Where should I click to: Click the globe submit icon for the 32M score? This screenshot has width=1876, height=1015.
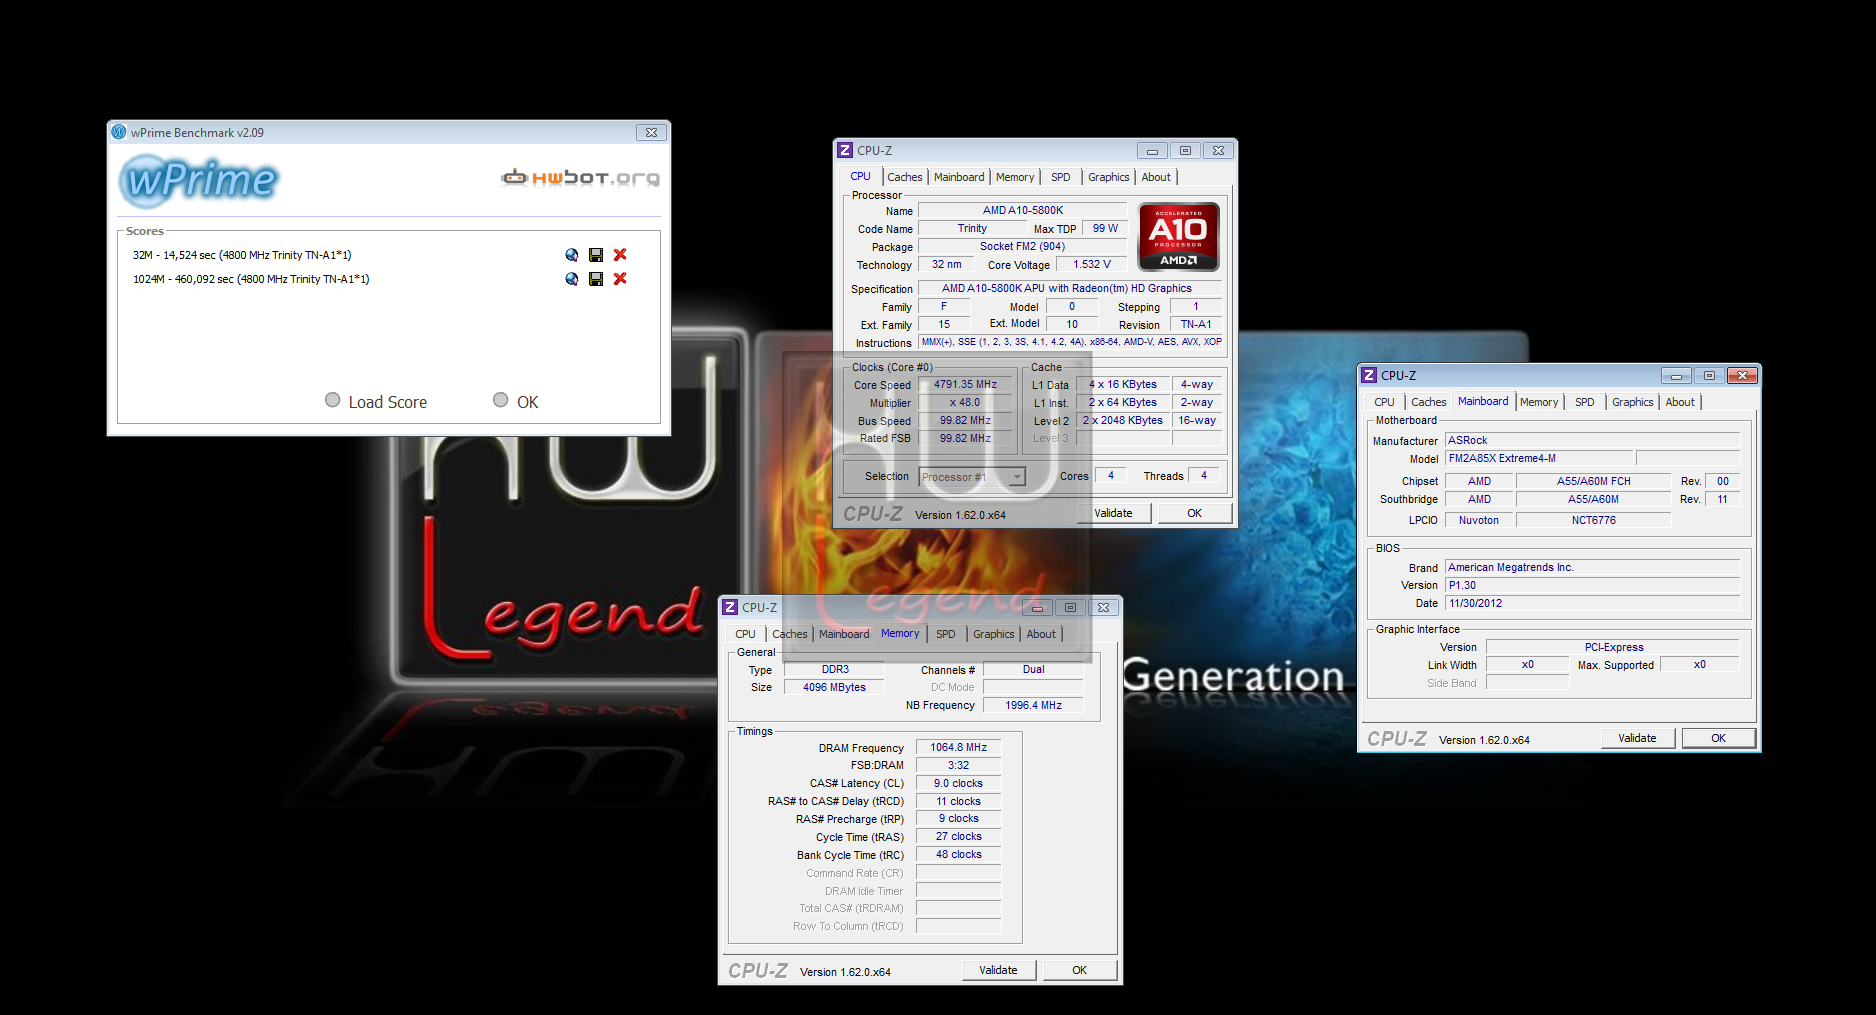(572, 255)
